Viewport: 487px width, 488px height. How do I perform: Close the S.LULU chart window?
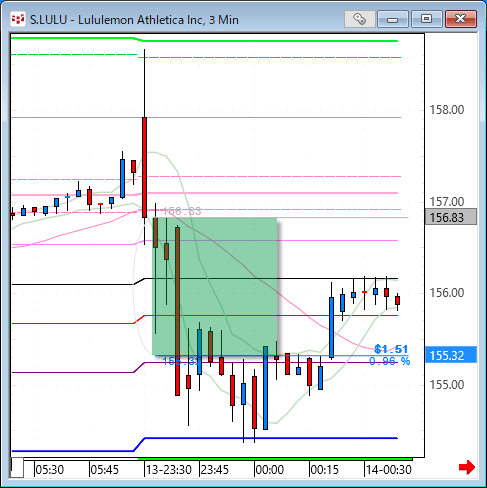tap(461, 19)
